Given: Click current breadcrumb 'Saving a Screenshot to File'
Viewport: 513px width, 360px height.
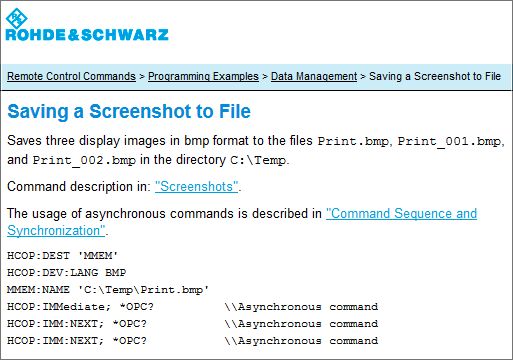Looking at the screenshot, I should (435, 76).
